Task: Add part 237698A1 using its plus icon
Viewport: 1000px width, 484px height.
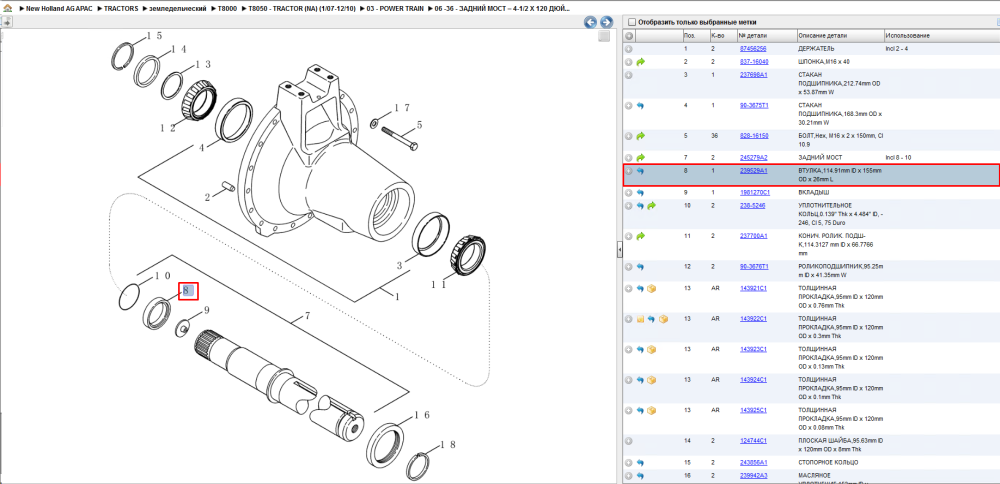Action: (x=629, y=75)
